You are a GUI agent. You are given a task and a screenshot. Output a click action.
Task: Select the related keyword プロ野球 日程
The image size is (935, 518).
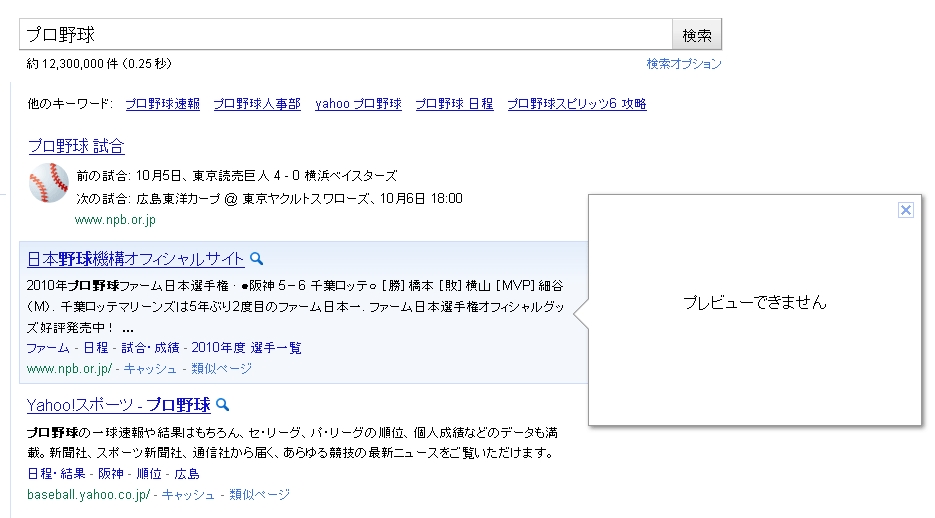(x=454, y=104)
